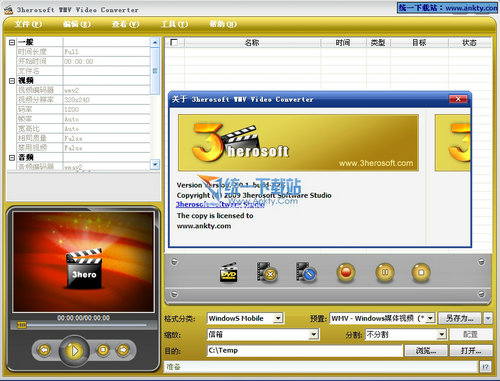Image resolution: width=500 pixels, height=381 pixels.
Task: Click the 3herosoft app icon in title bar
Action: point(8,10)
